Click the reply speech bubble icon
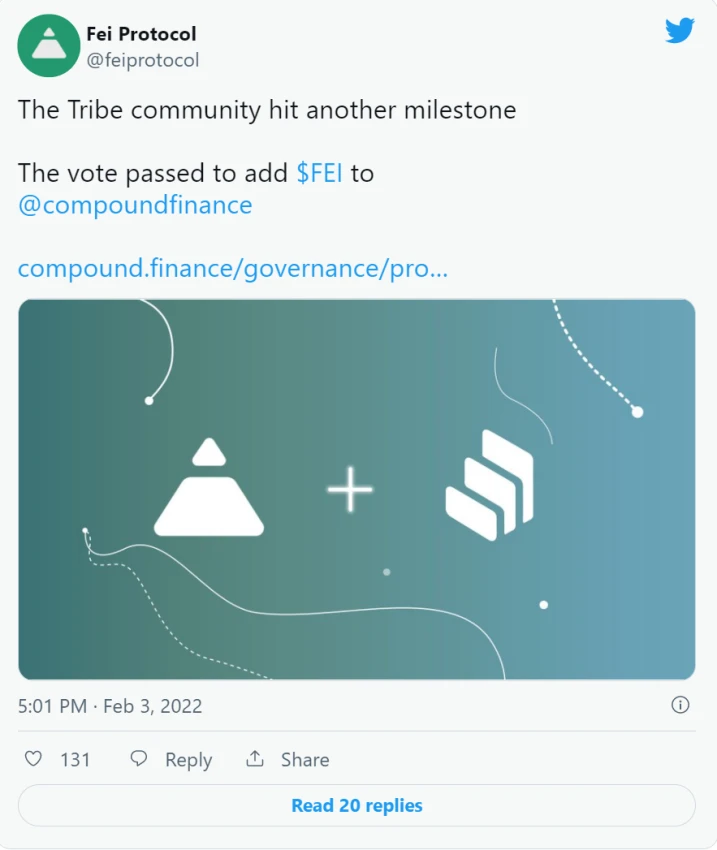717x850 pixels. point(140,759)
